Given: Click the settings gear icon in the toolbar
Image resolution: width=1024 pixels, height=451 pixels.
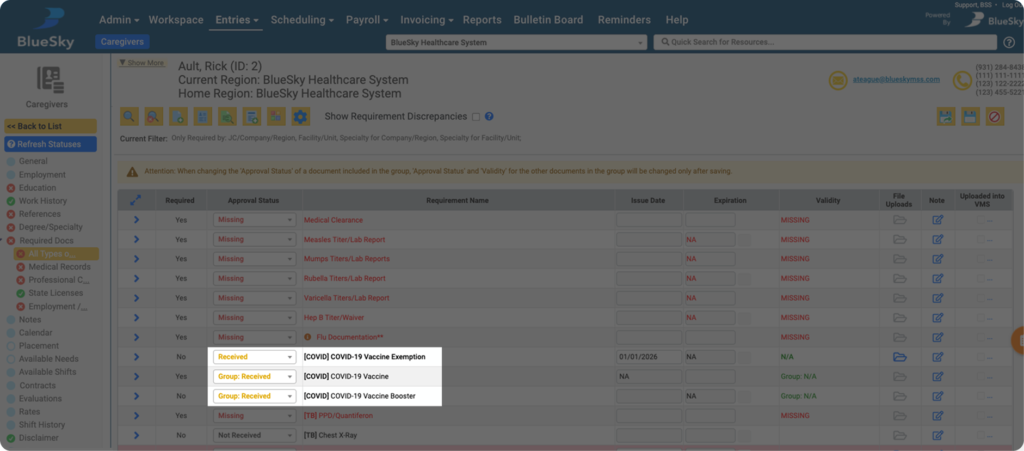Looking at the screenshot, I should pyautogui.click(x=300, y=117).
